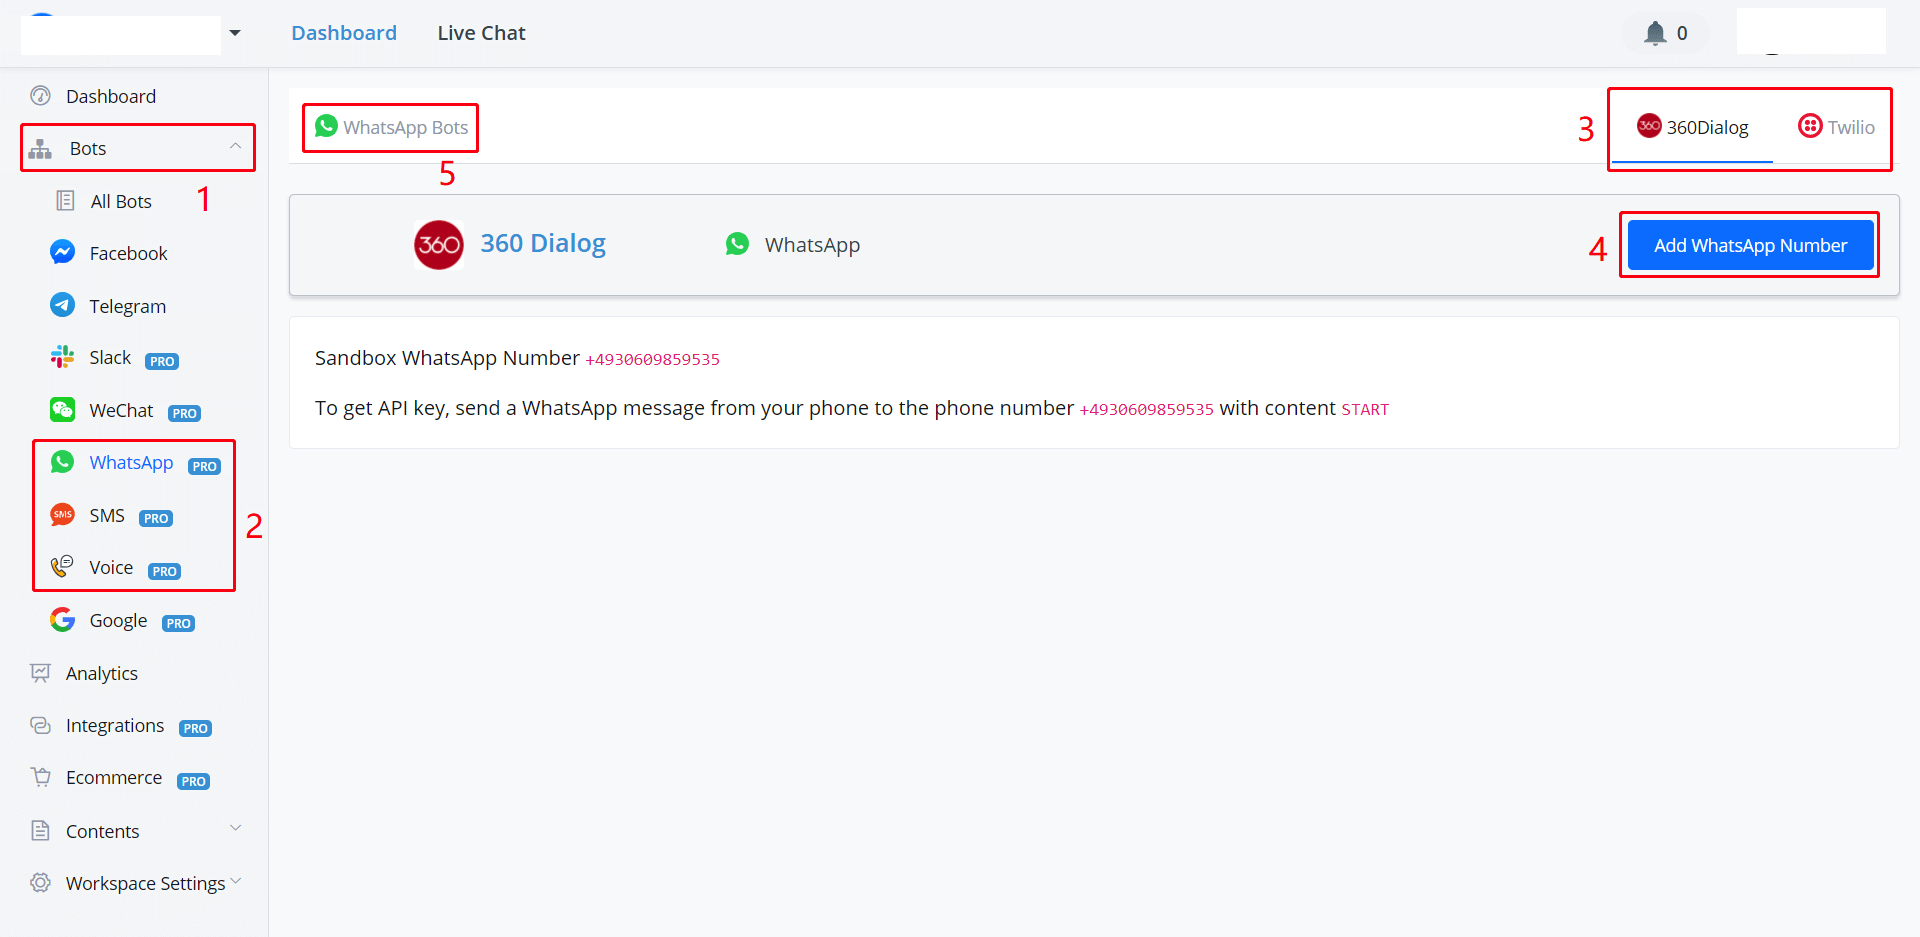1920x937 pixels.
Task: Click the Google PRO badge
Action: (178, 623)
